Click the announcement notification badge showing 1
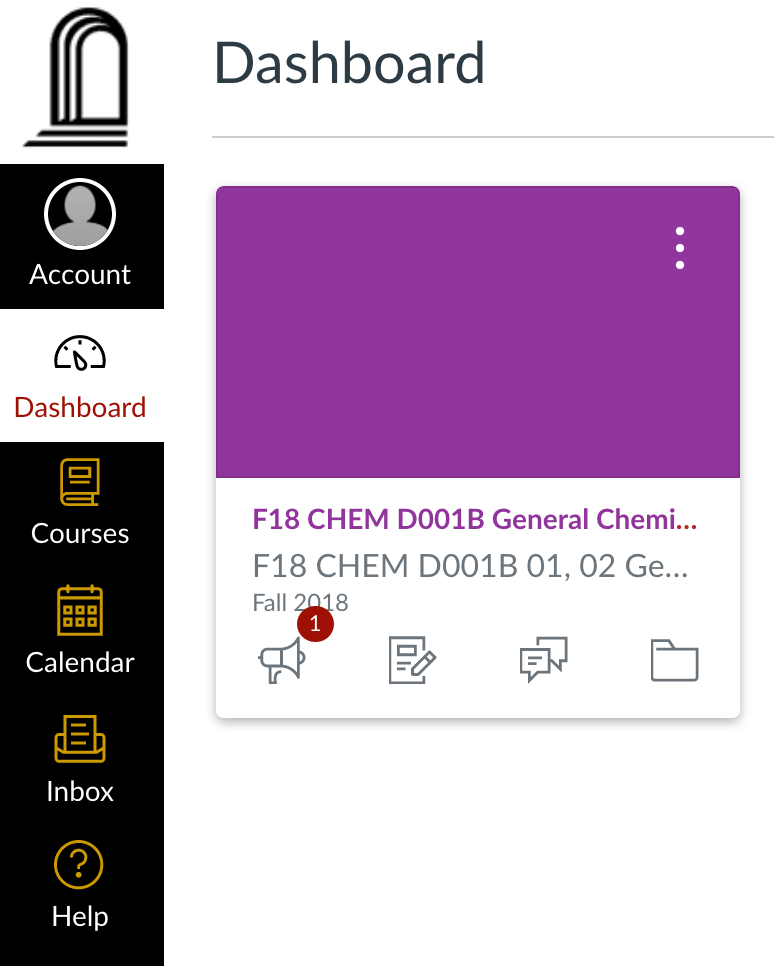This screenshot has width=774, height=966. coord(316,623)
